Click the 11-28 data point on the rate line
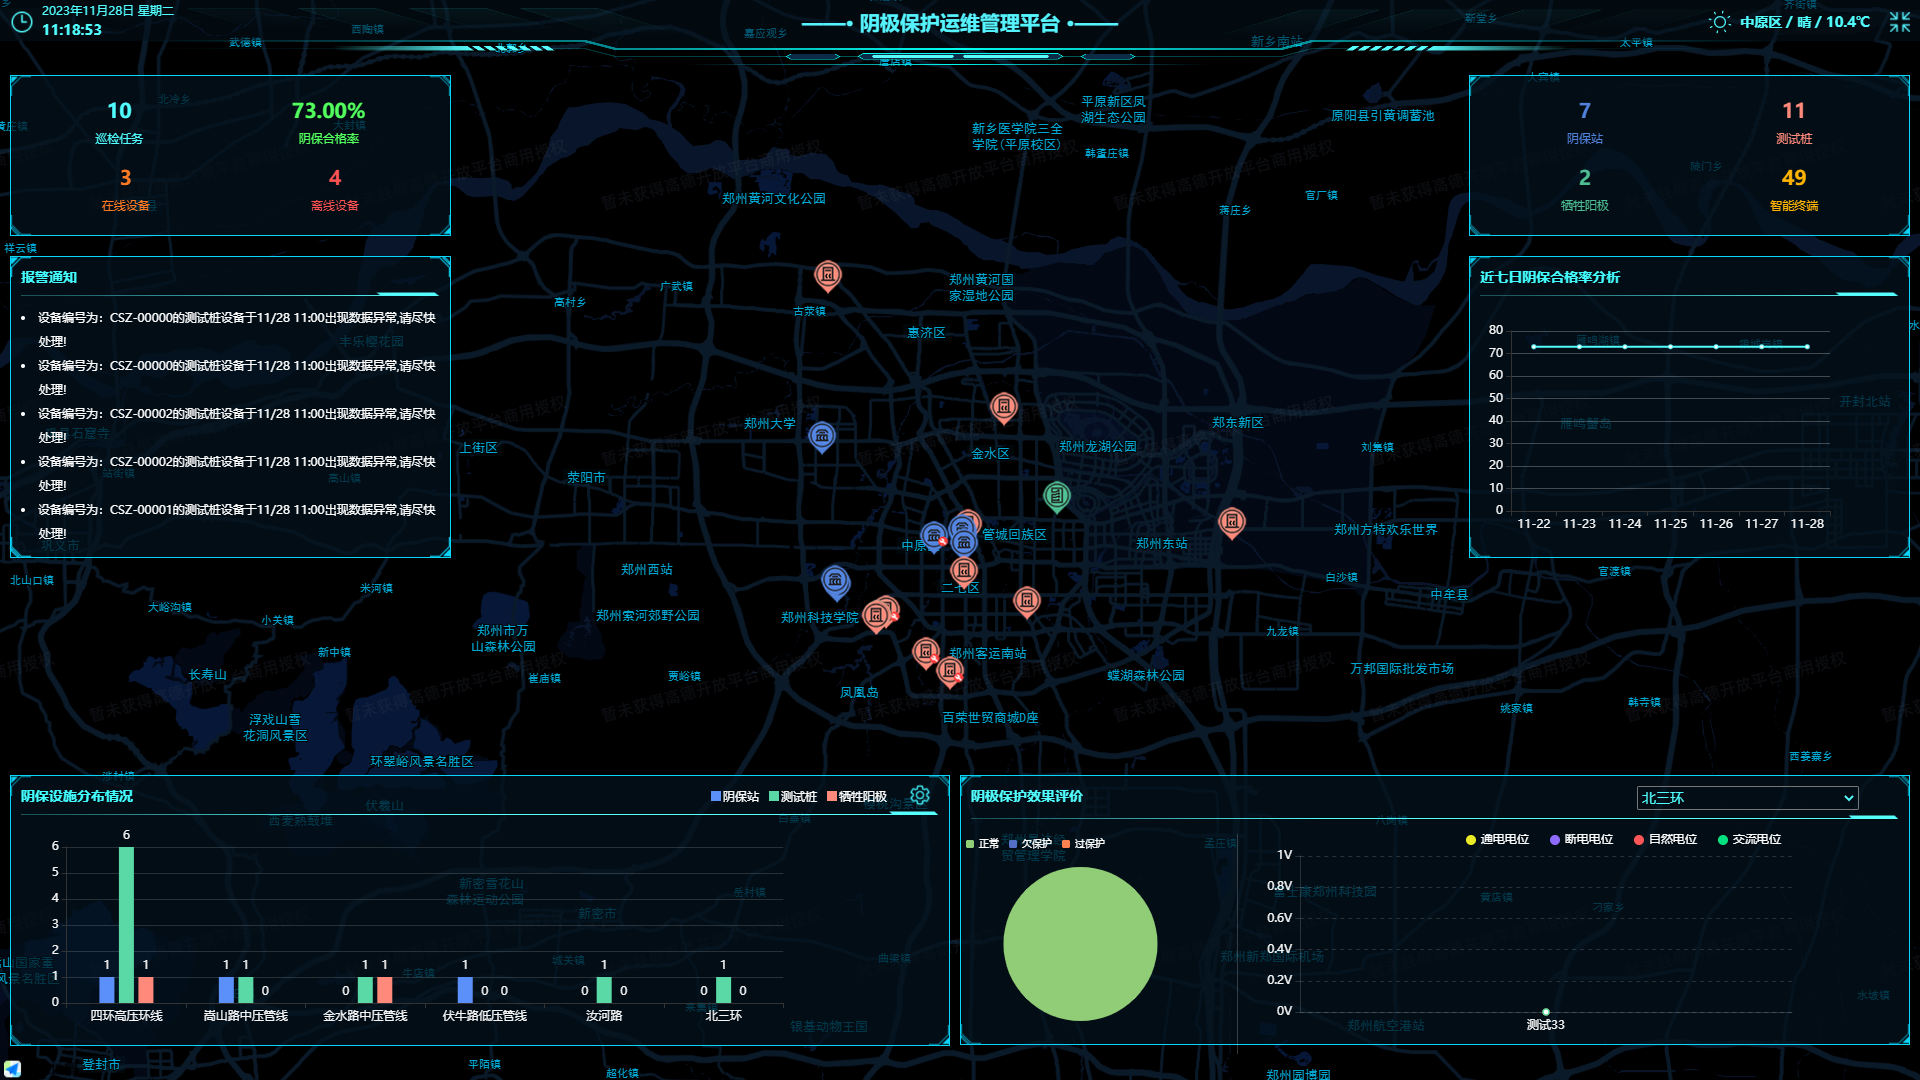The width and height of the screenshot is (1920, 1080). point(1807,347)
